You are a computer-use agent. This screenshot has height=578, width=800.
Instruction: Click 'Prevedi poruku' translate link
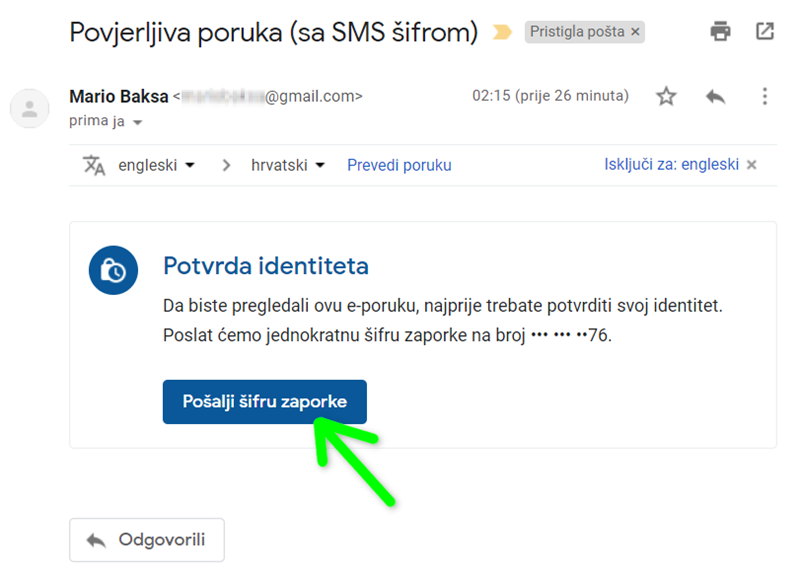(399, 165)
